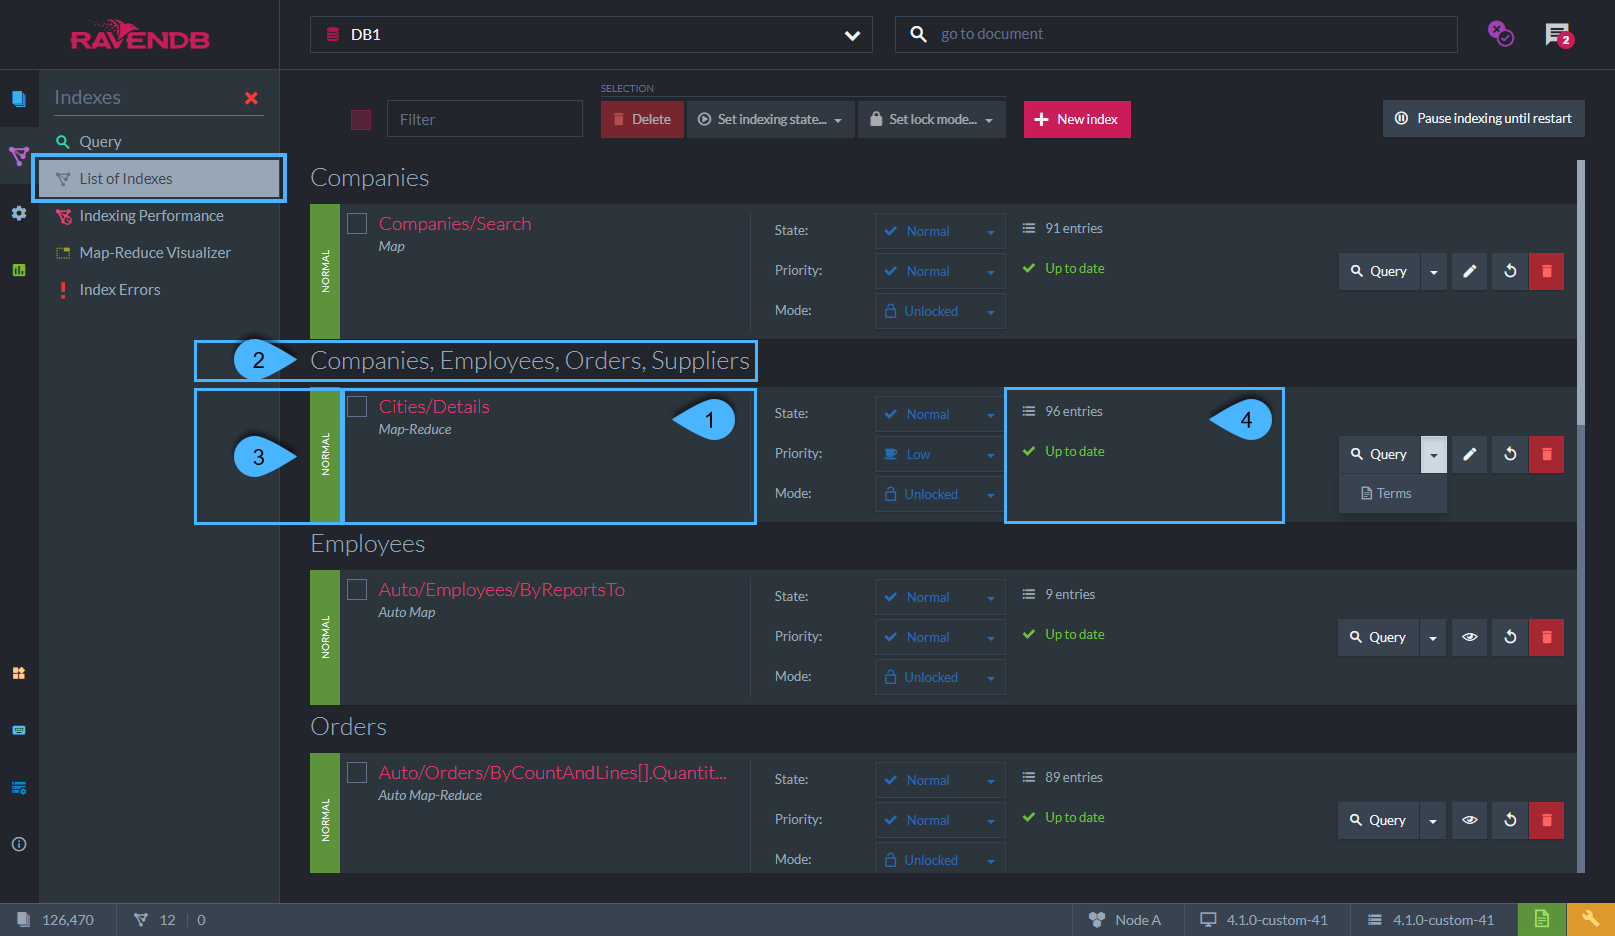
Task: Click the New index button
Action: [1077, 119]
